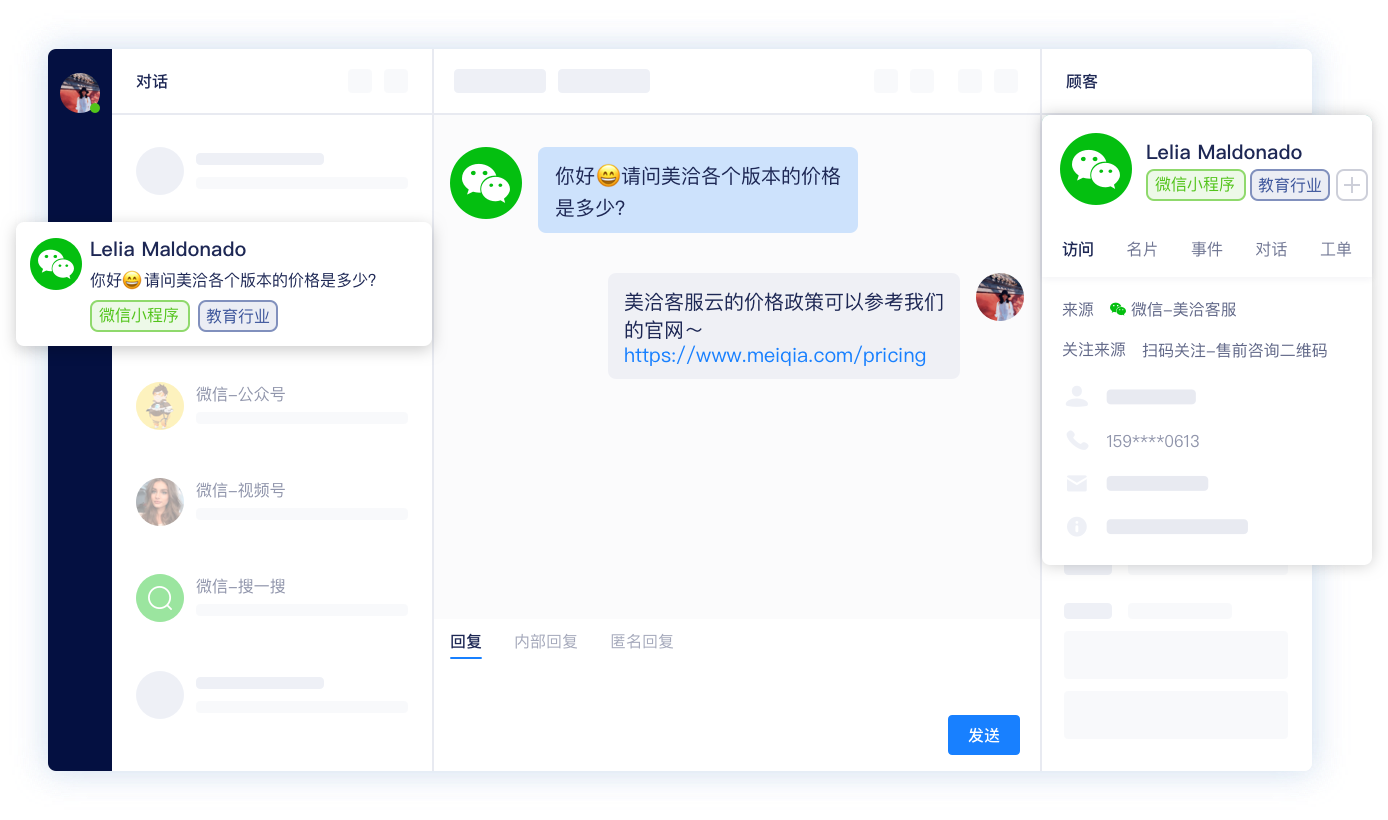This screenshot has width=1388, height=820.
Task: Click the green search icon for 微信-搜一搜
Action: coord(160,598)
